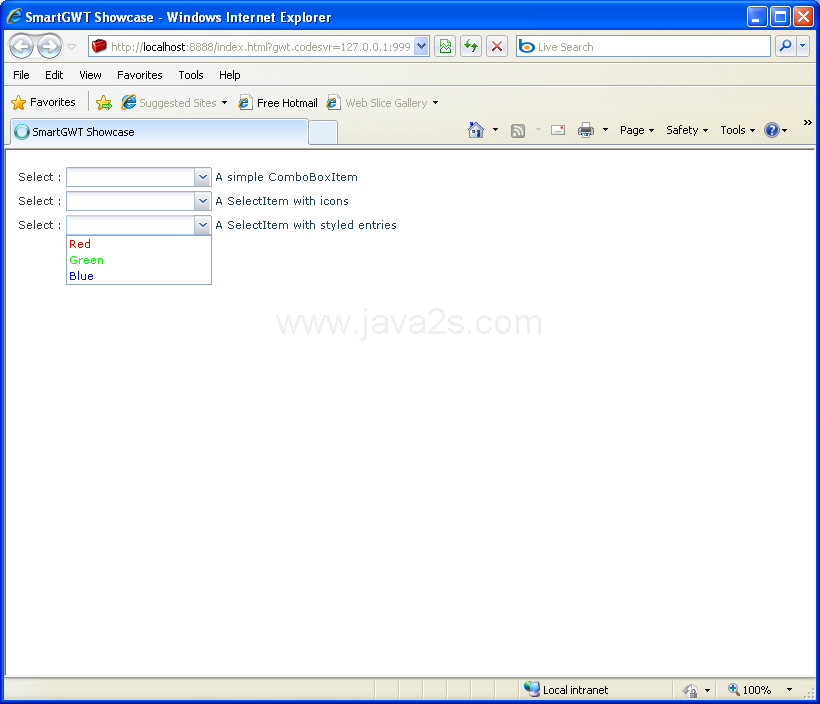Open a new blank tab
This screenshot has width=820, height=704.
[323, 132]
